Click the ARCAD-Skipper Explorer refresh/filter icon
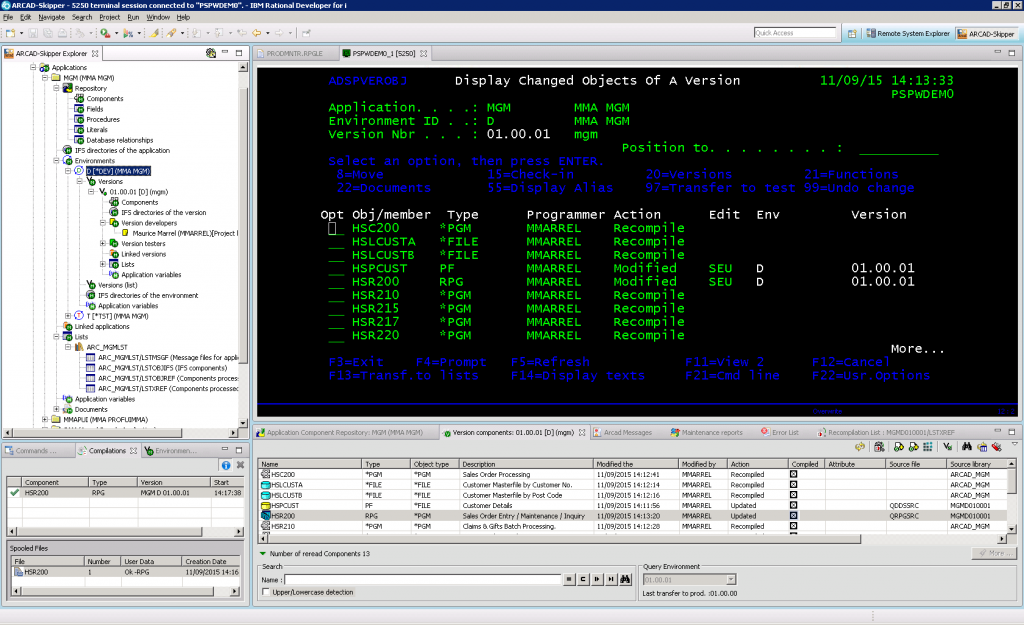1024x625 pixels. click(210, 53)
